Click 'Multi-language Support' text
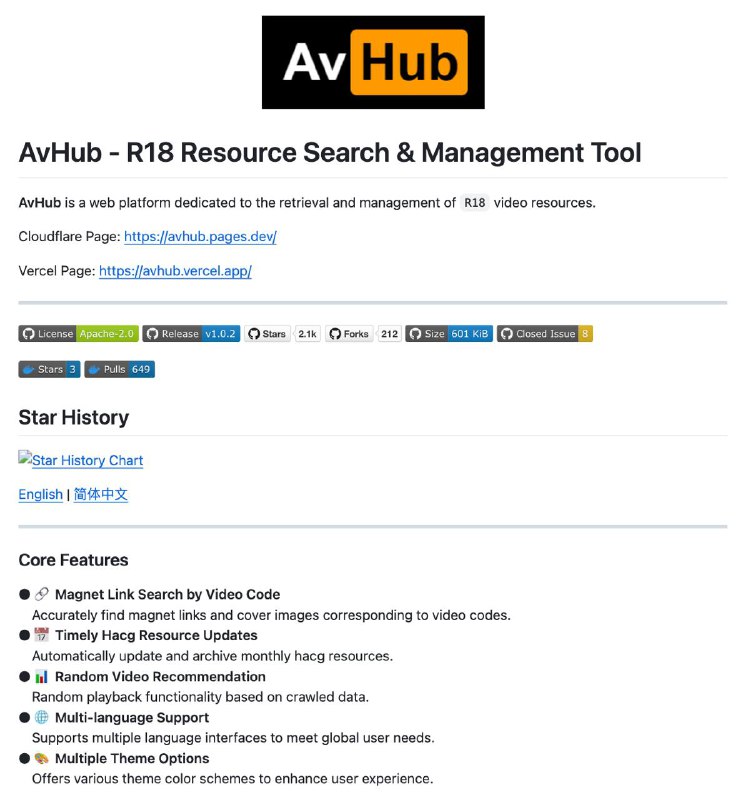Viewport: 743px width, 800px height. tap(132, 717)
